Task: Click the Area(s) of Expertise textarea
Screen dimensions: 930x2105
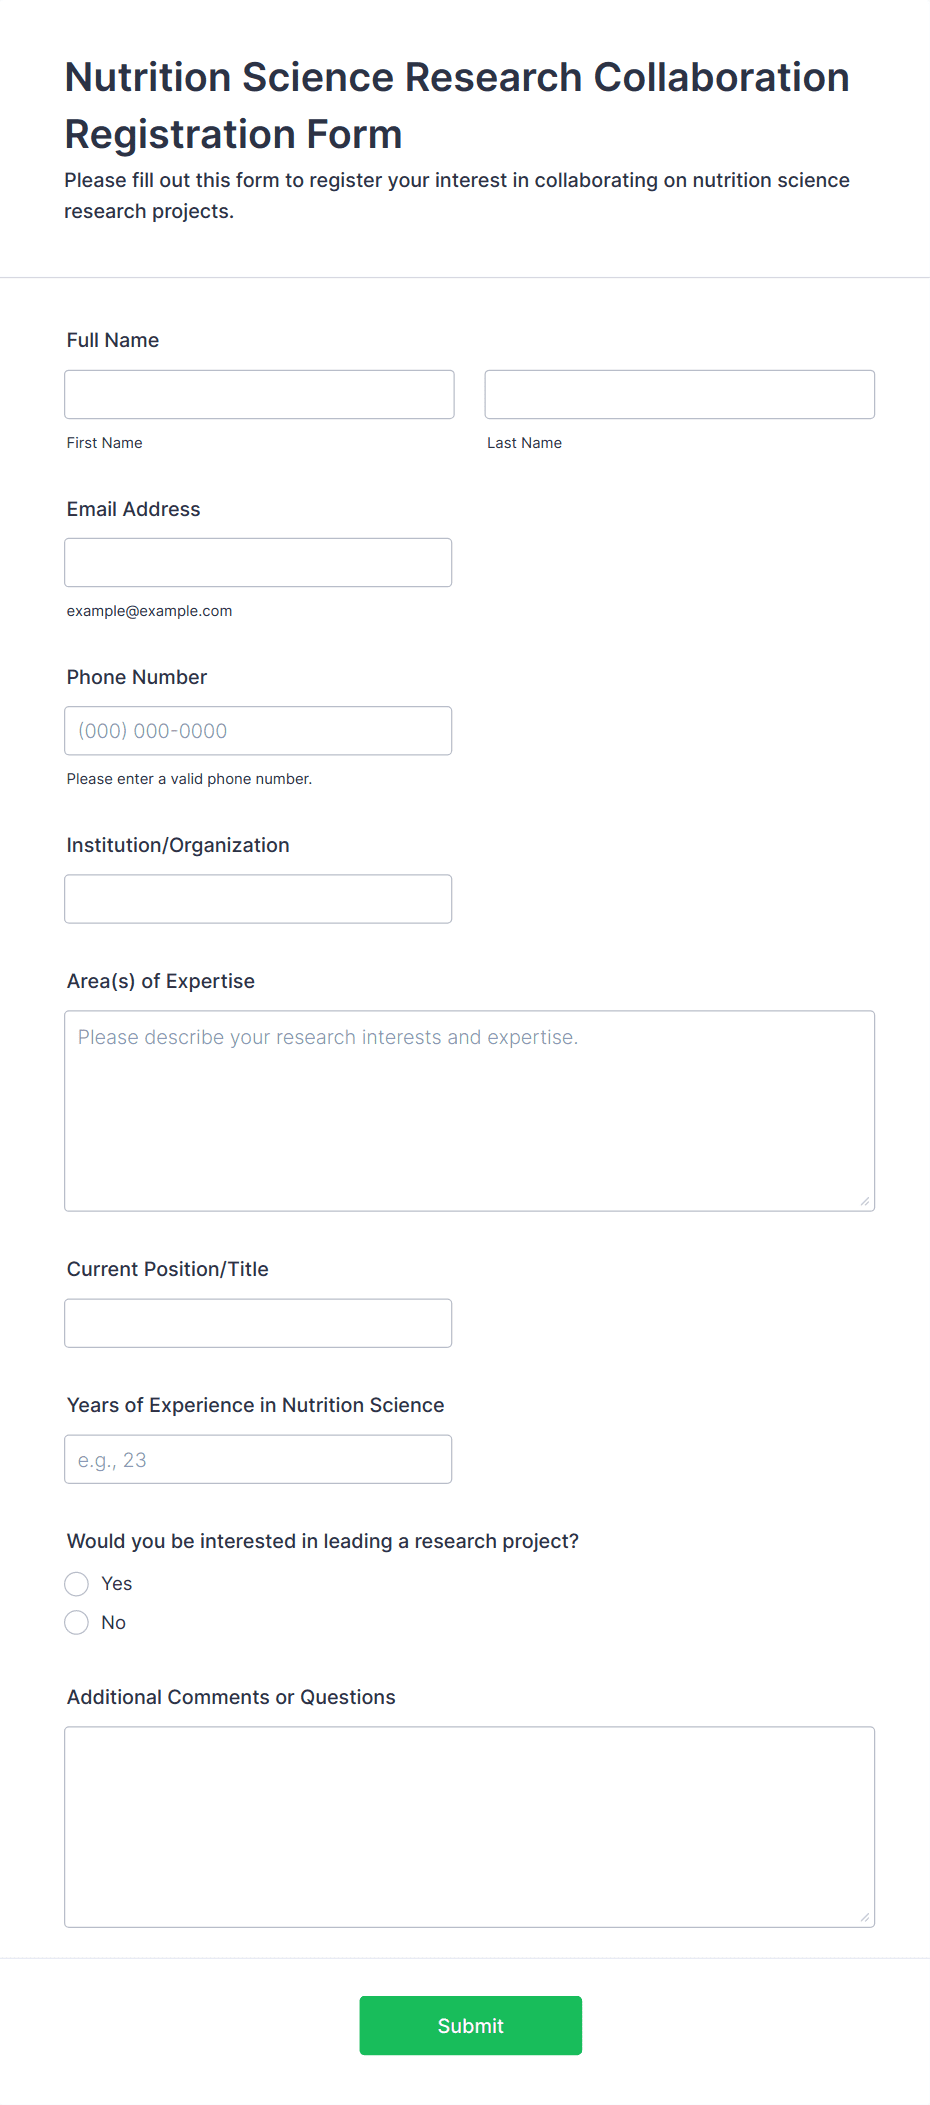Action: (469, 1110)
